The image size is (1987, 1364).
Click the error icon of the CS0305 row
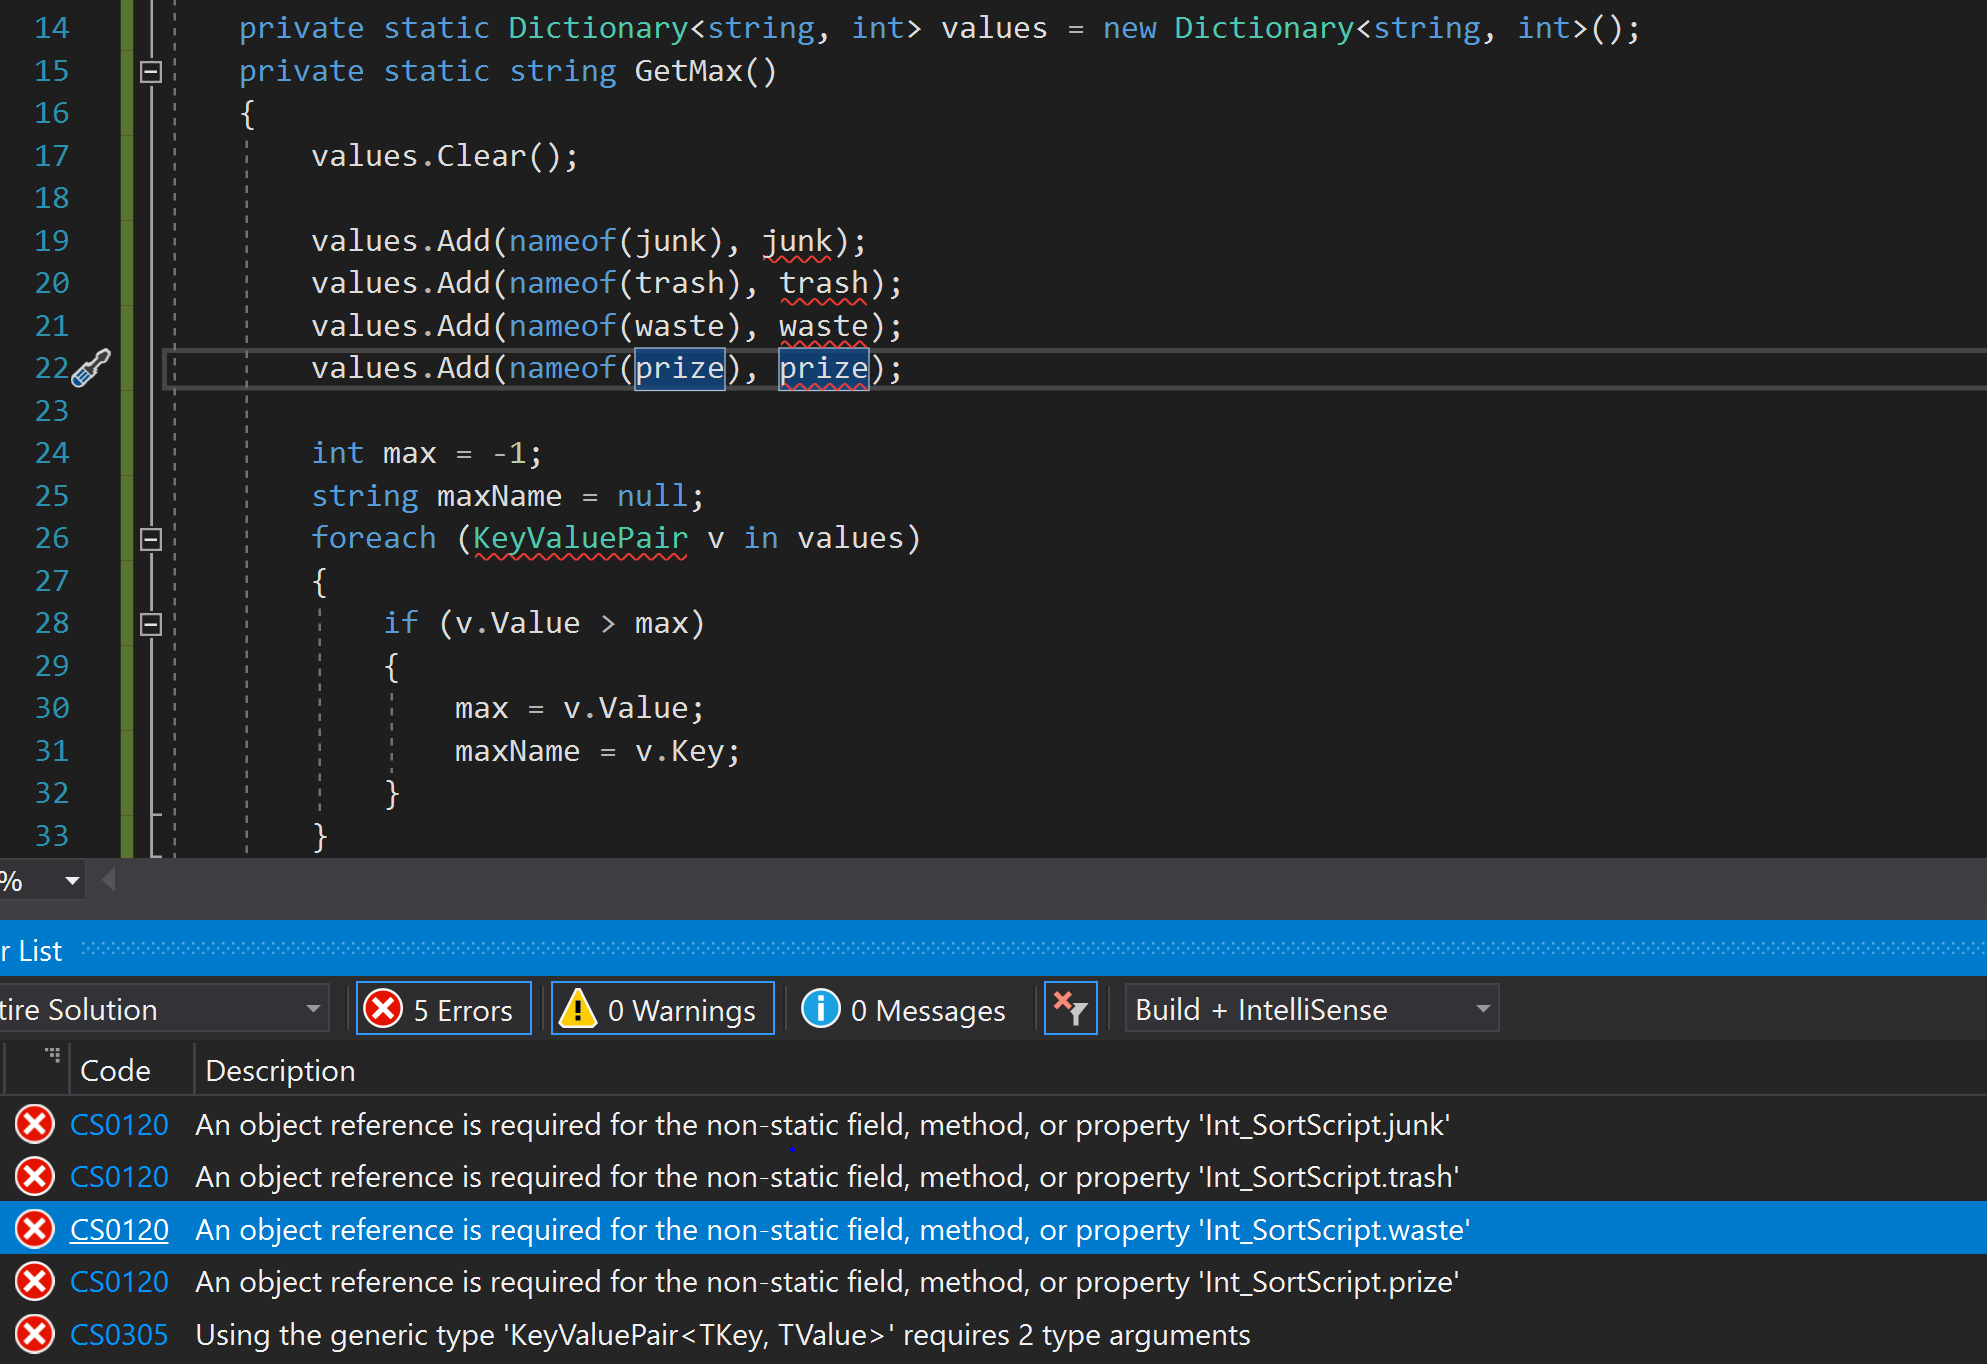35,1335
